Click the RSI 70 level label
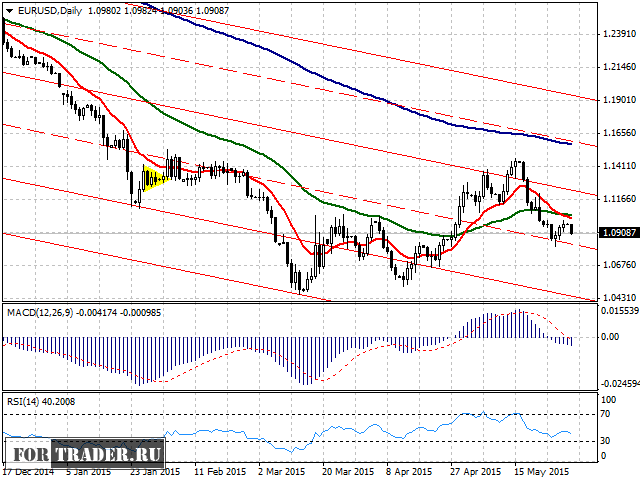This screenshot has width=640, height=480. 606,414
